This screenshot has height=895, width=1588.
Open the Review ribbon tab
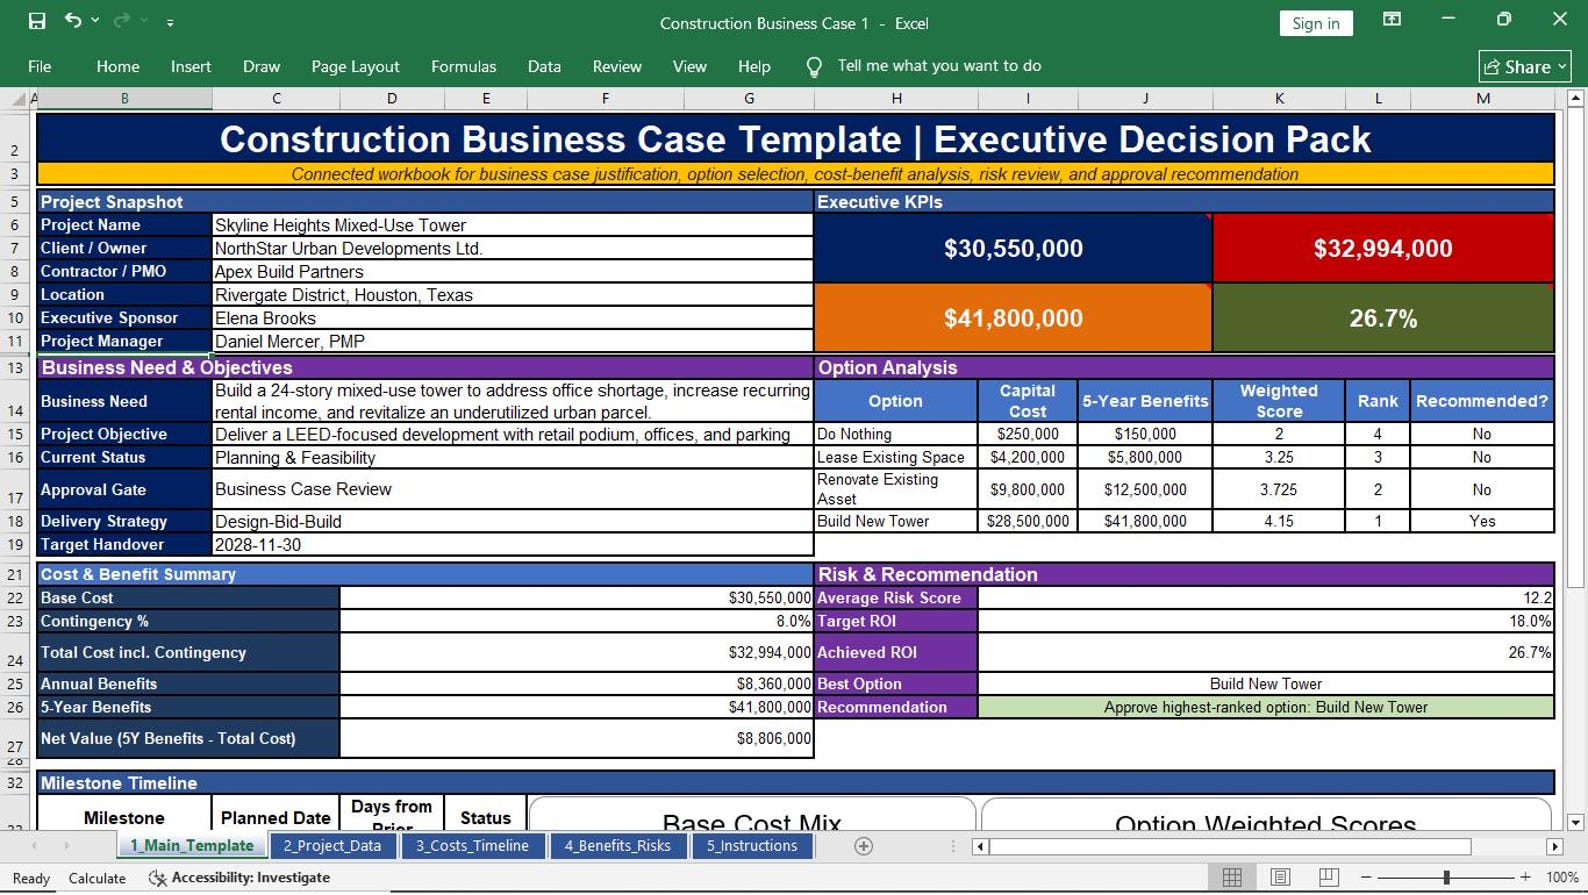pyautogui.click(x=617, y=67)
